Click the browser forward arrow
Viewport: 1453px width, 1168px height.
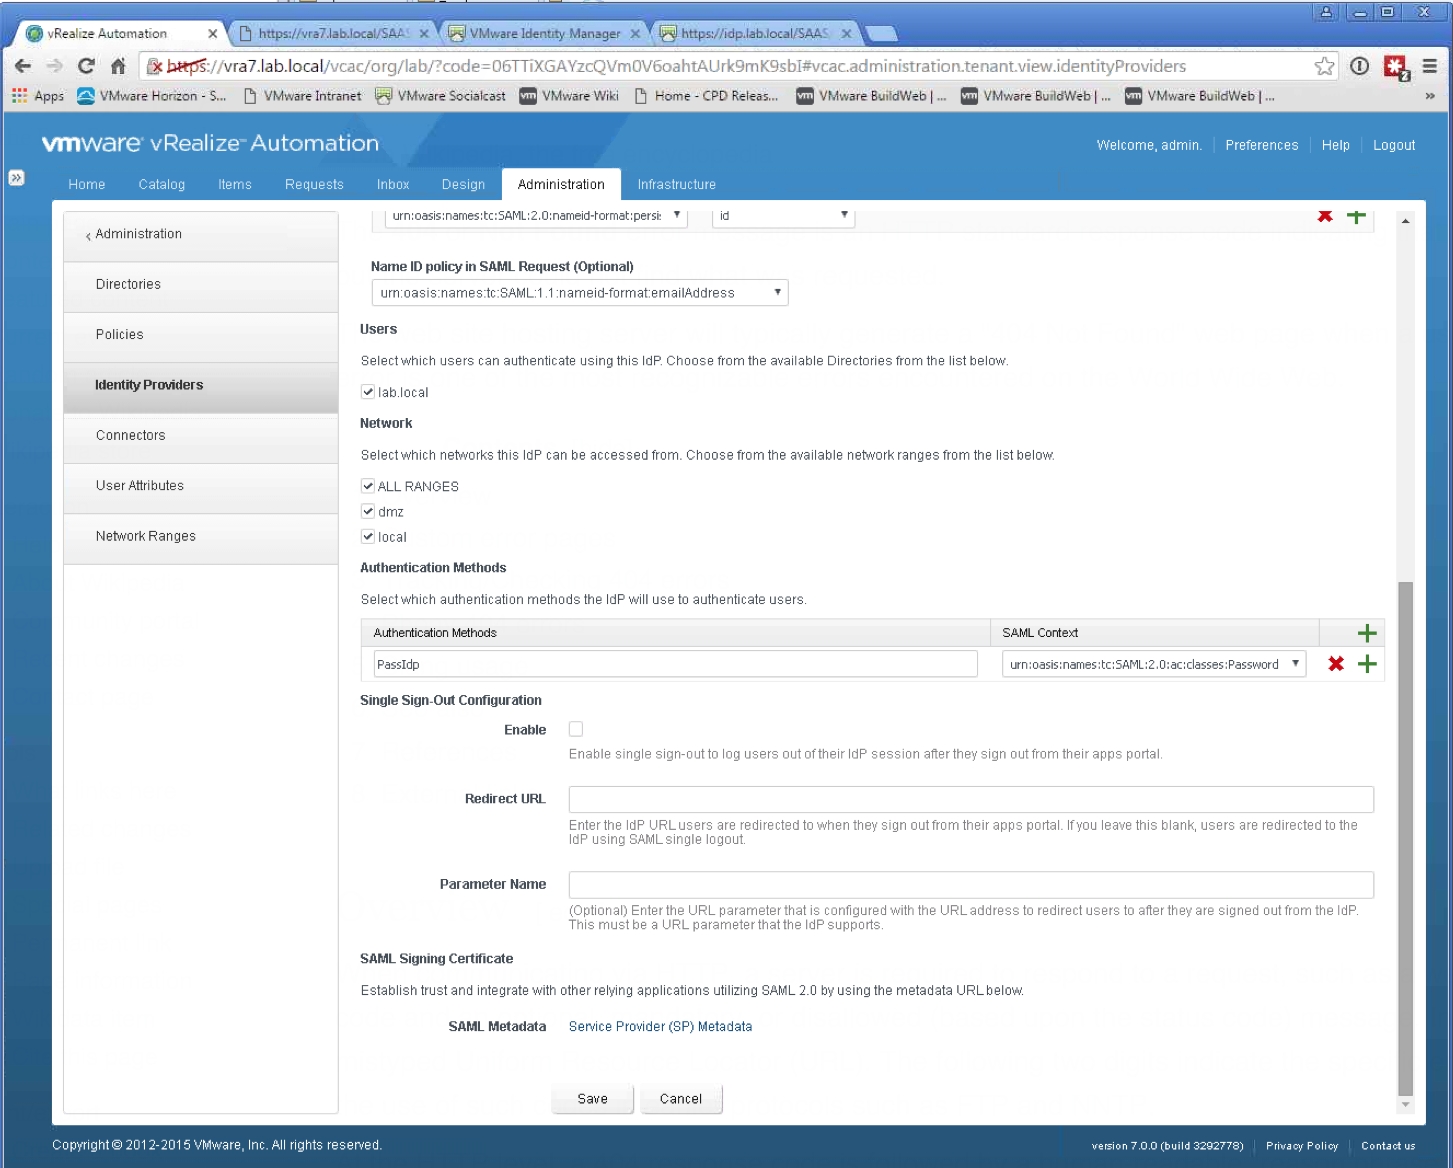[x=55, y=66]
